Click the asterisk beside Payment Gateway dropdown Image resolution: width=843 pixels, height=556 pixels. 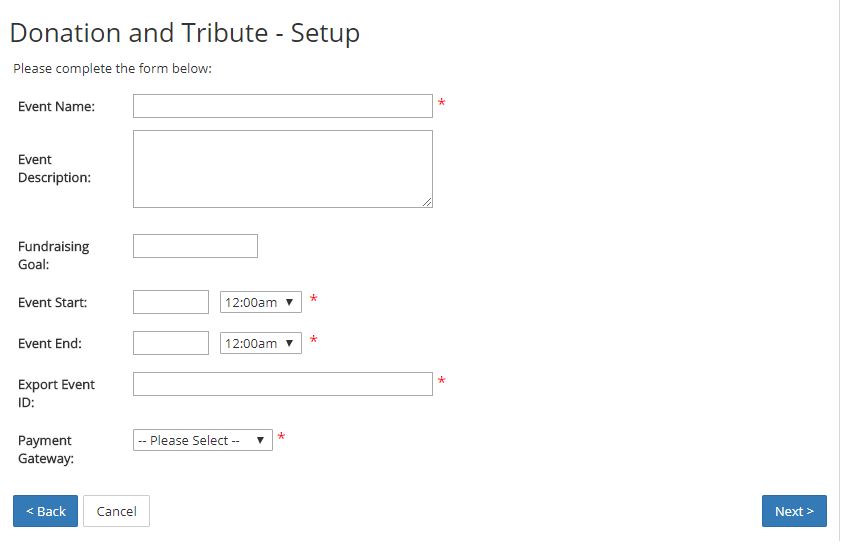pos(281,437)
